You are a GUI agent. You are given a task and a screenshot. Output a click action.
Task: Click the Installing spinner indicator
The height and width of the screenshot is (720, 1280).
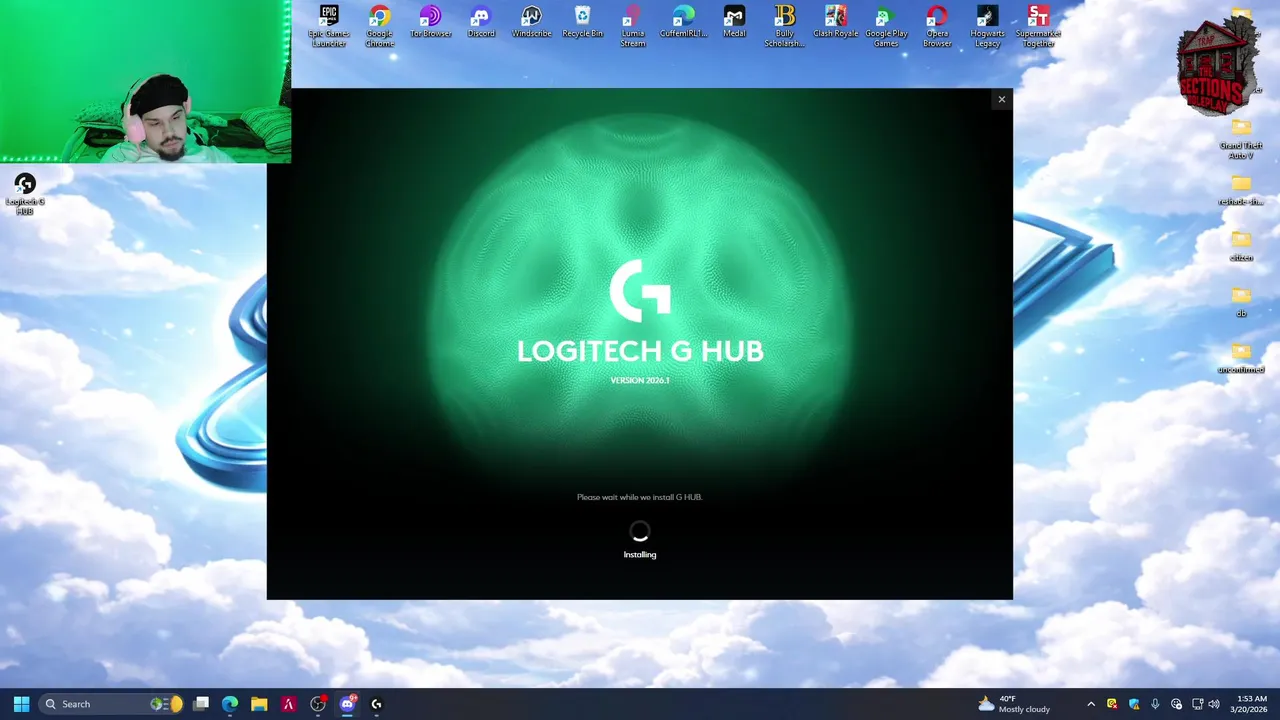[x=640, y=531]
